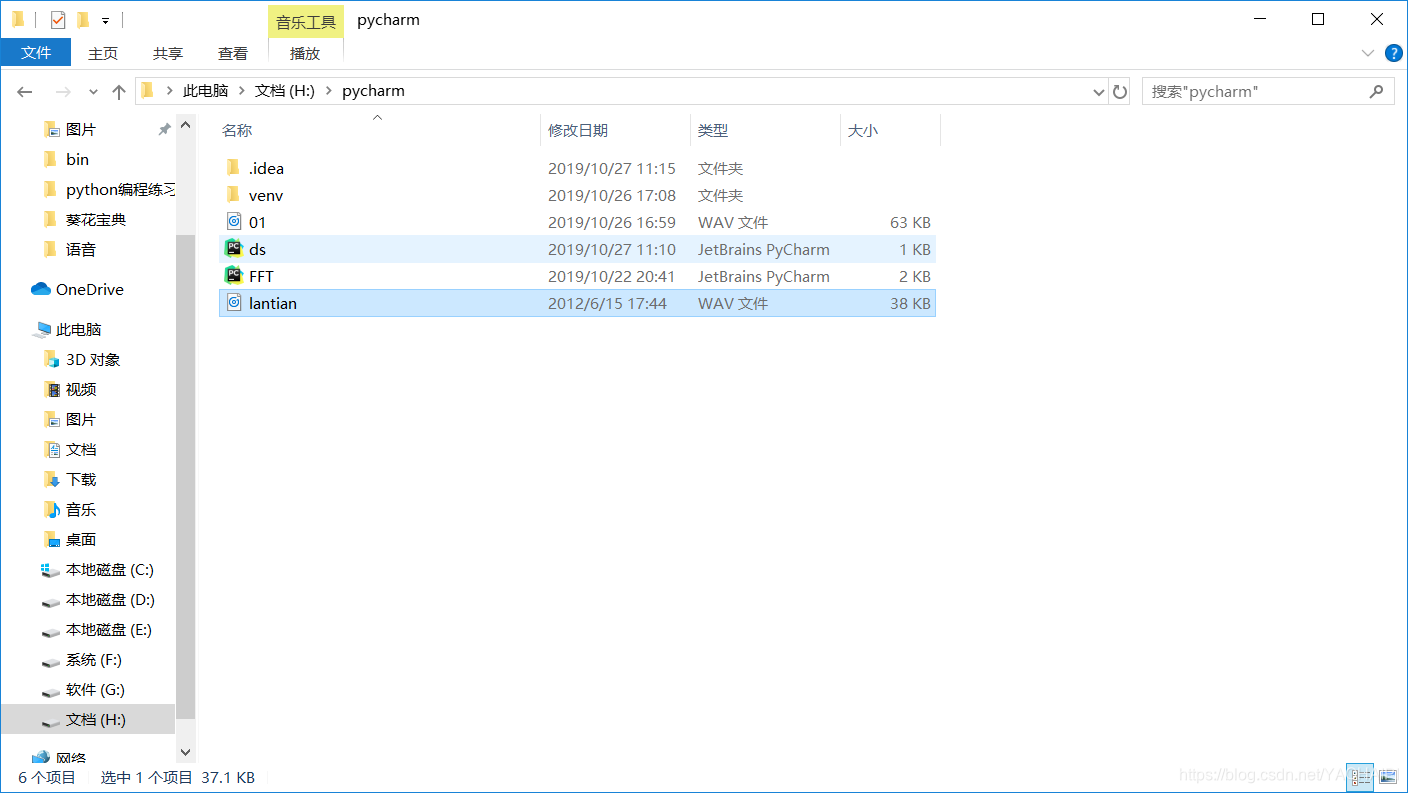
Task: Open the 播放 ribbon tab
Action: [305, 53]
